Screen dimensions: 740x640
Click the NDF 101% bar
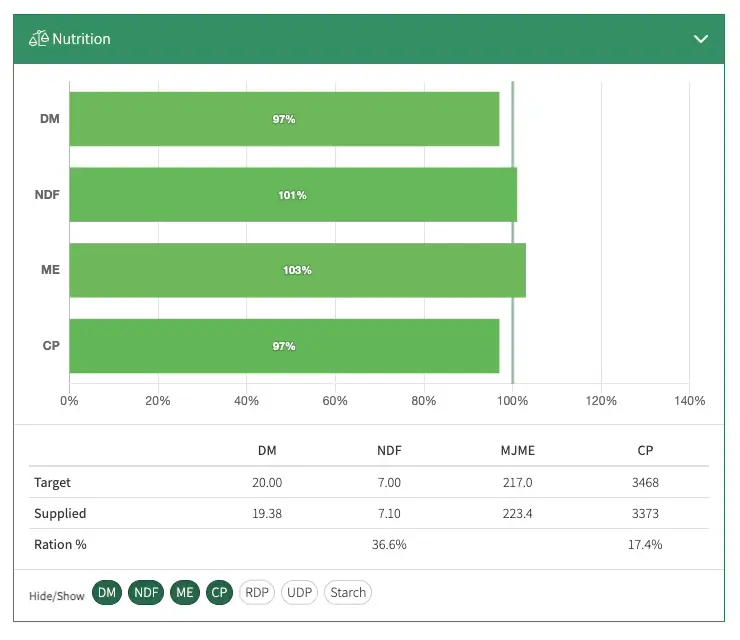(x=293, y=194)
